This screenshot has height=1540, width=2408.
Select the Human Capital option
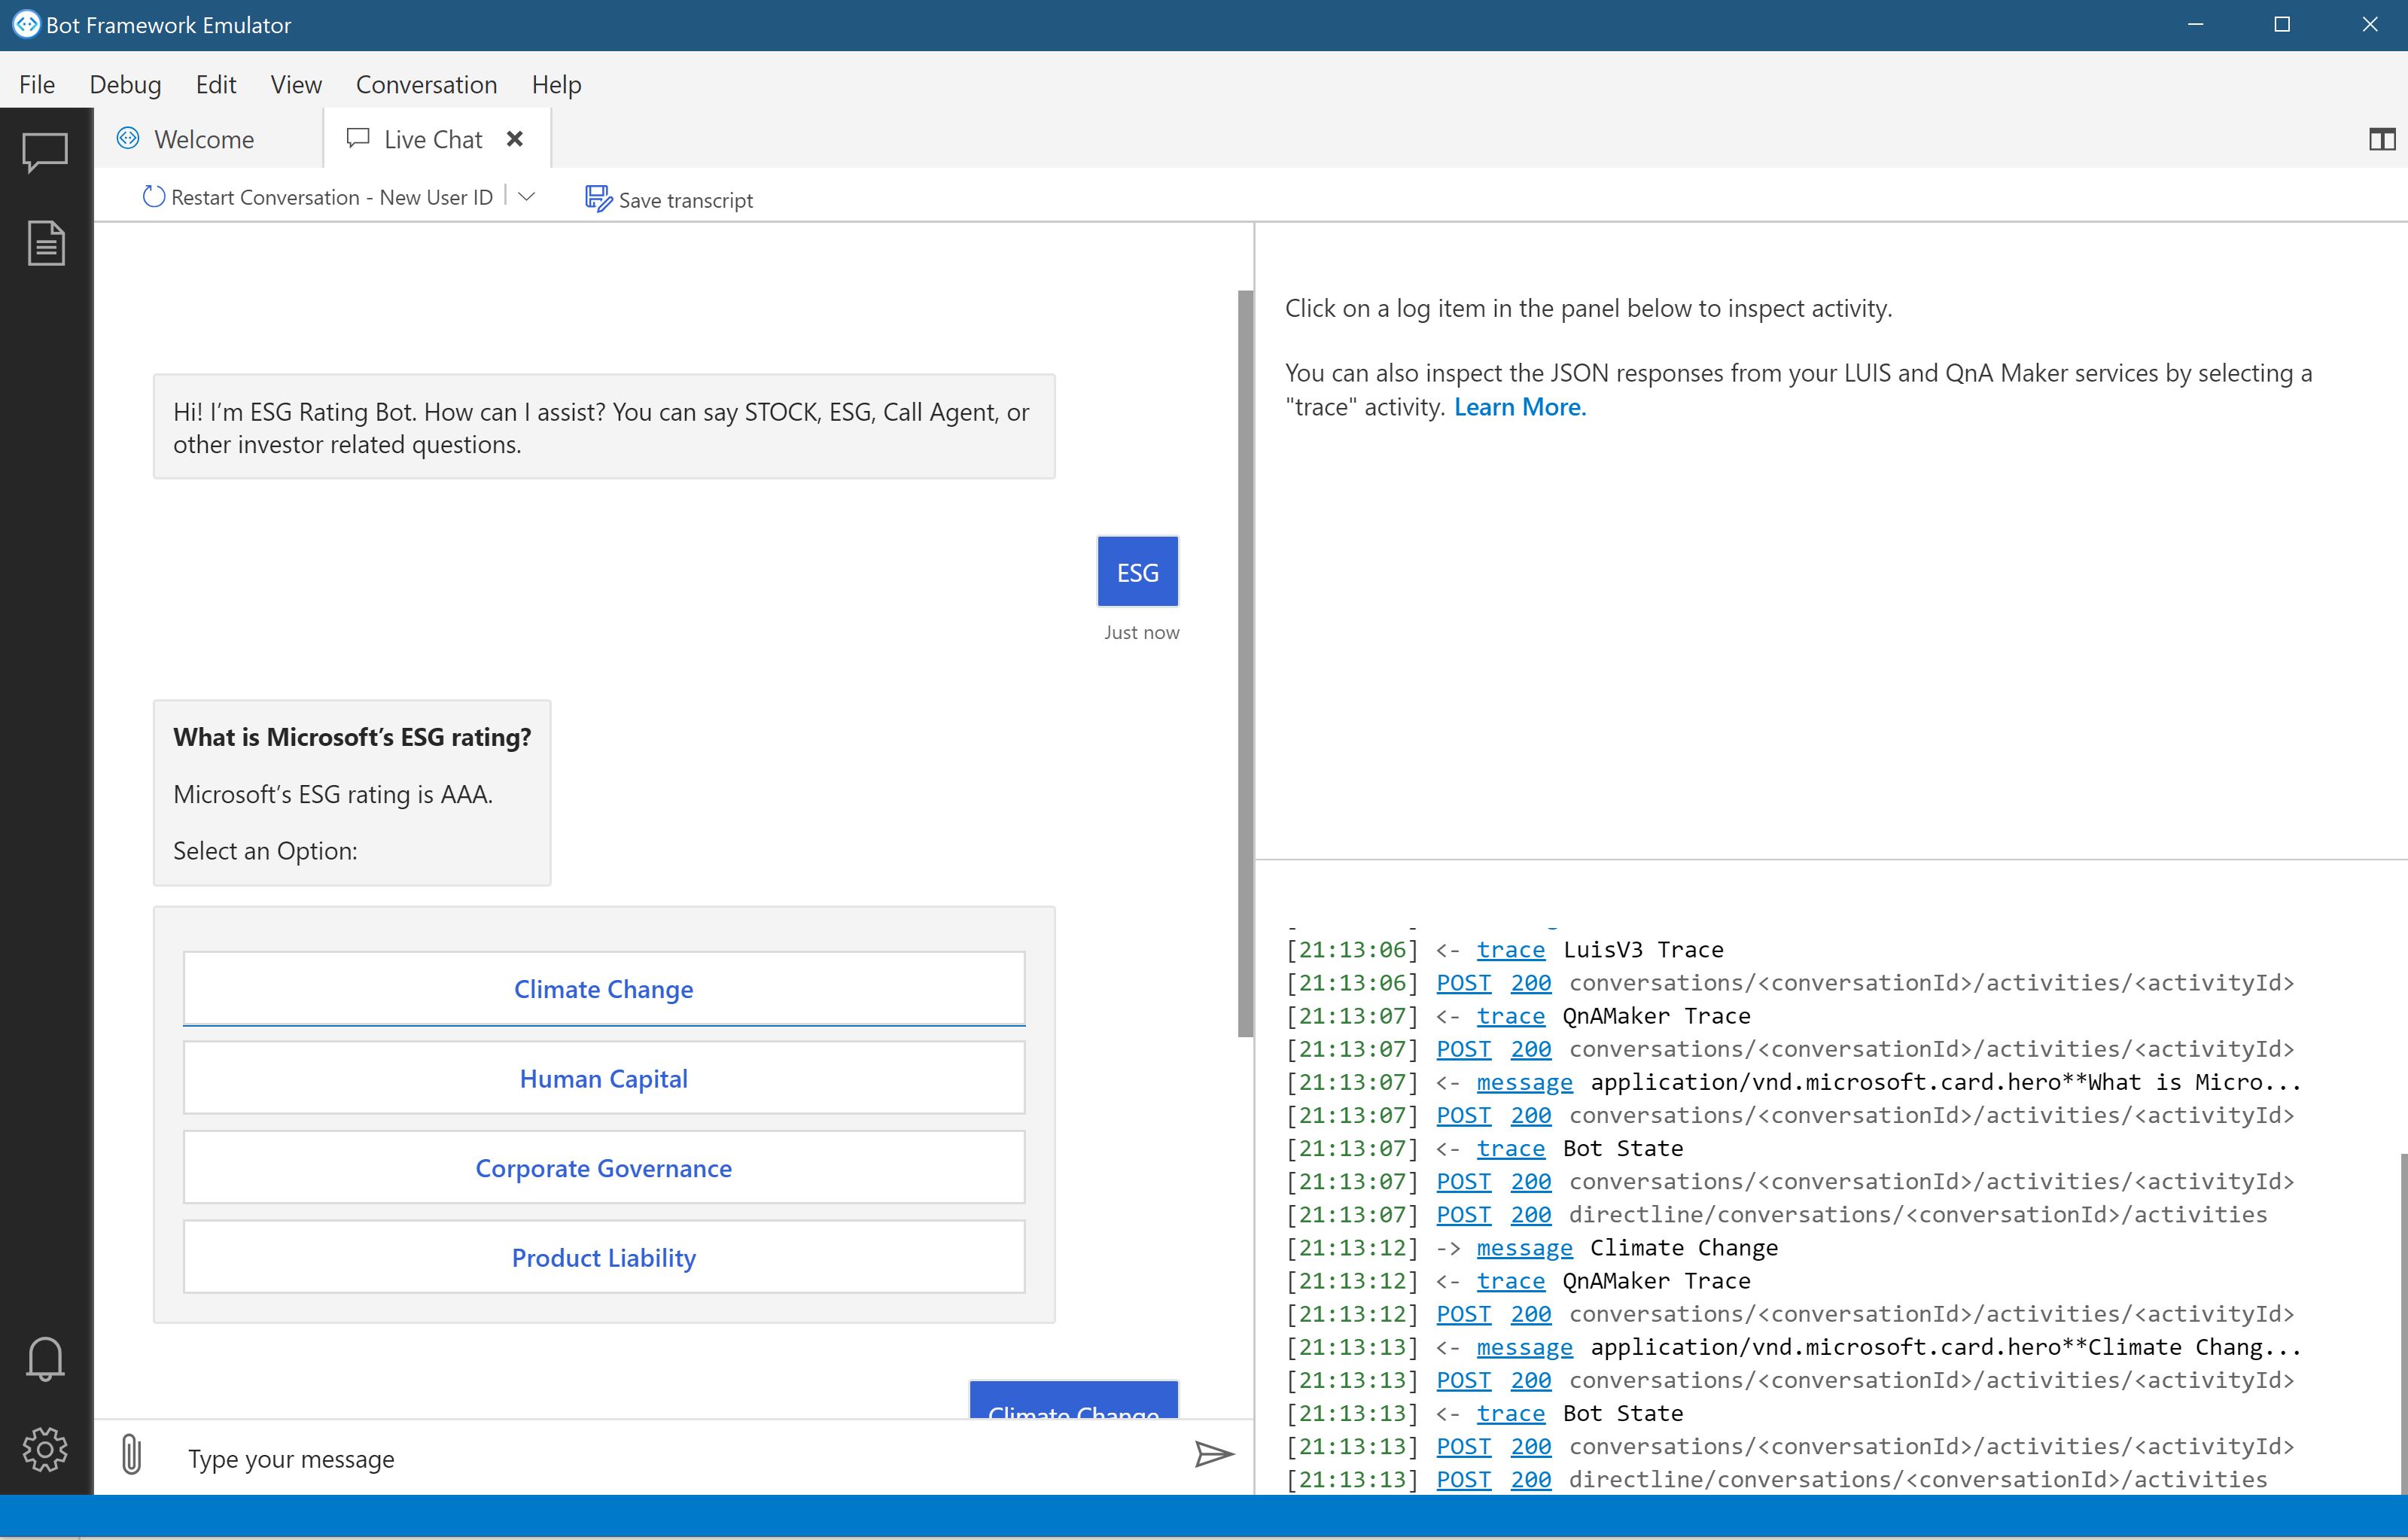coord(604,1078)
